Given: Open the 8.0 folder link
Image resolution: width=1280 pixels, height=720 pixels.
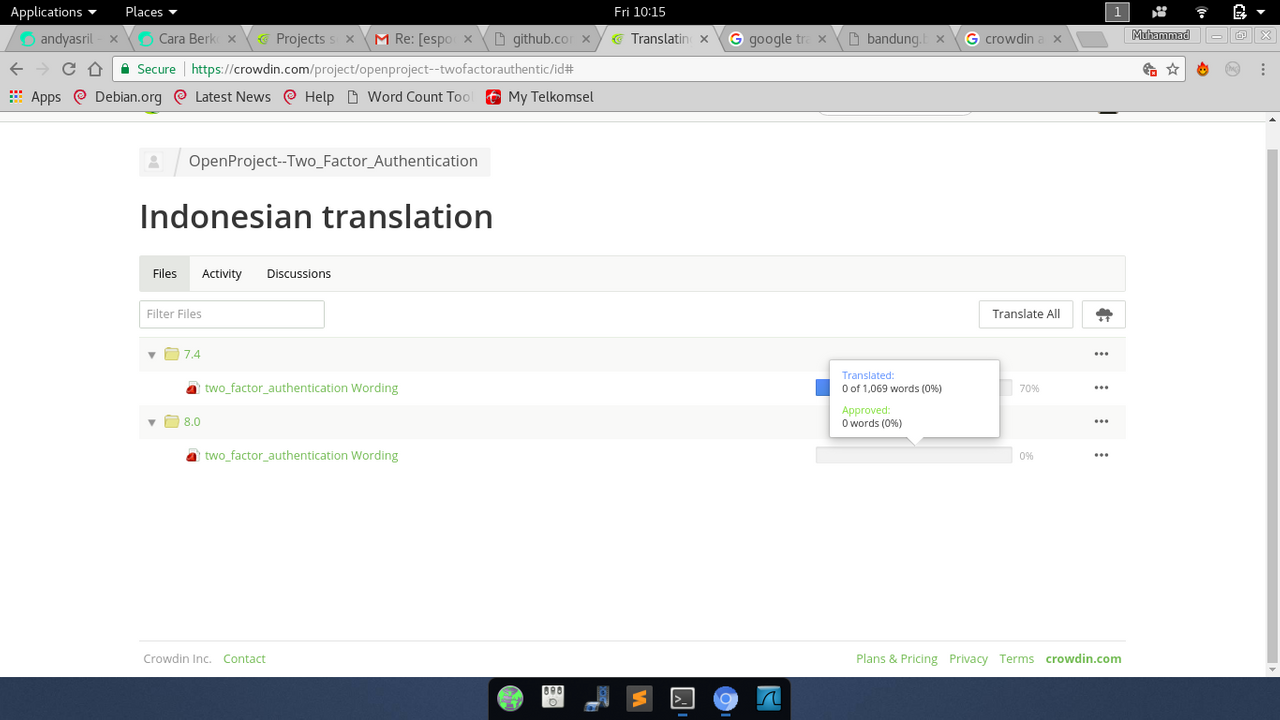Looking at the screenshot, I should pos(192,422).
